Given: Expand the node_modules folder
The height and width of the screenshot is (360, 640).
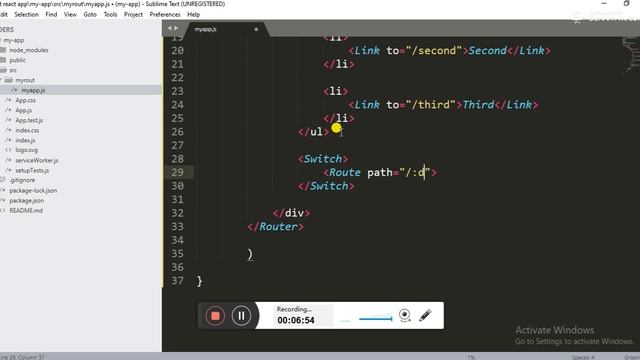Looking at the screenshot, I should pos(29,50).
